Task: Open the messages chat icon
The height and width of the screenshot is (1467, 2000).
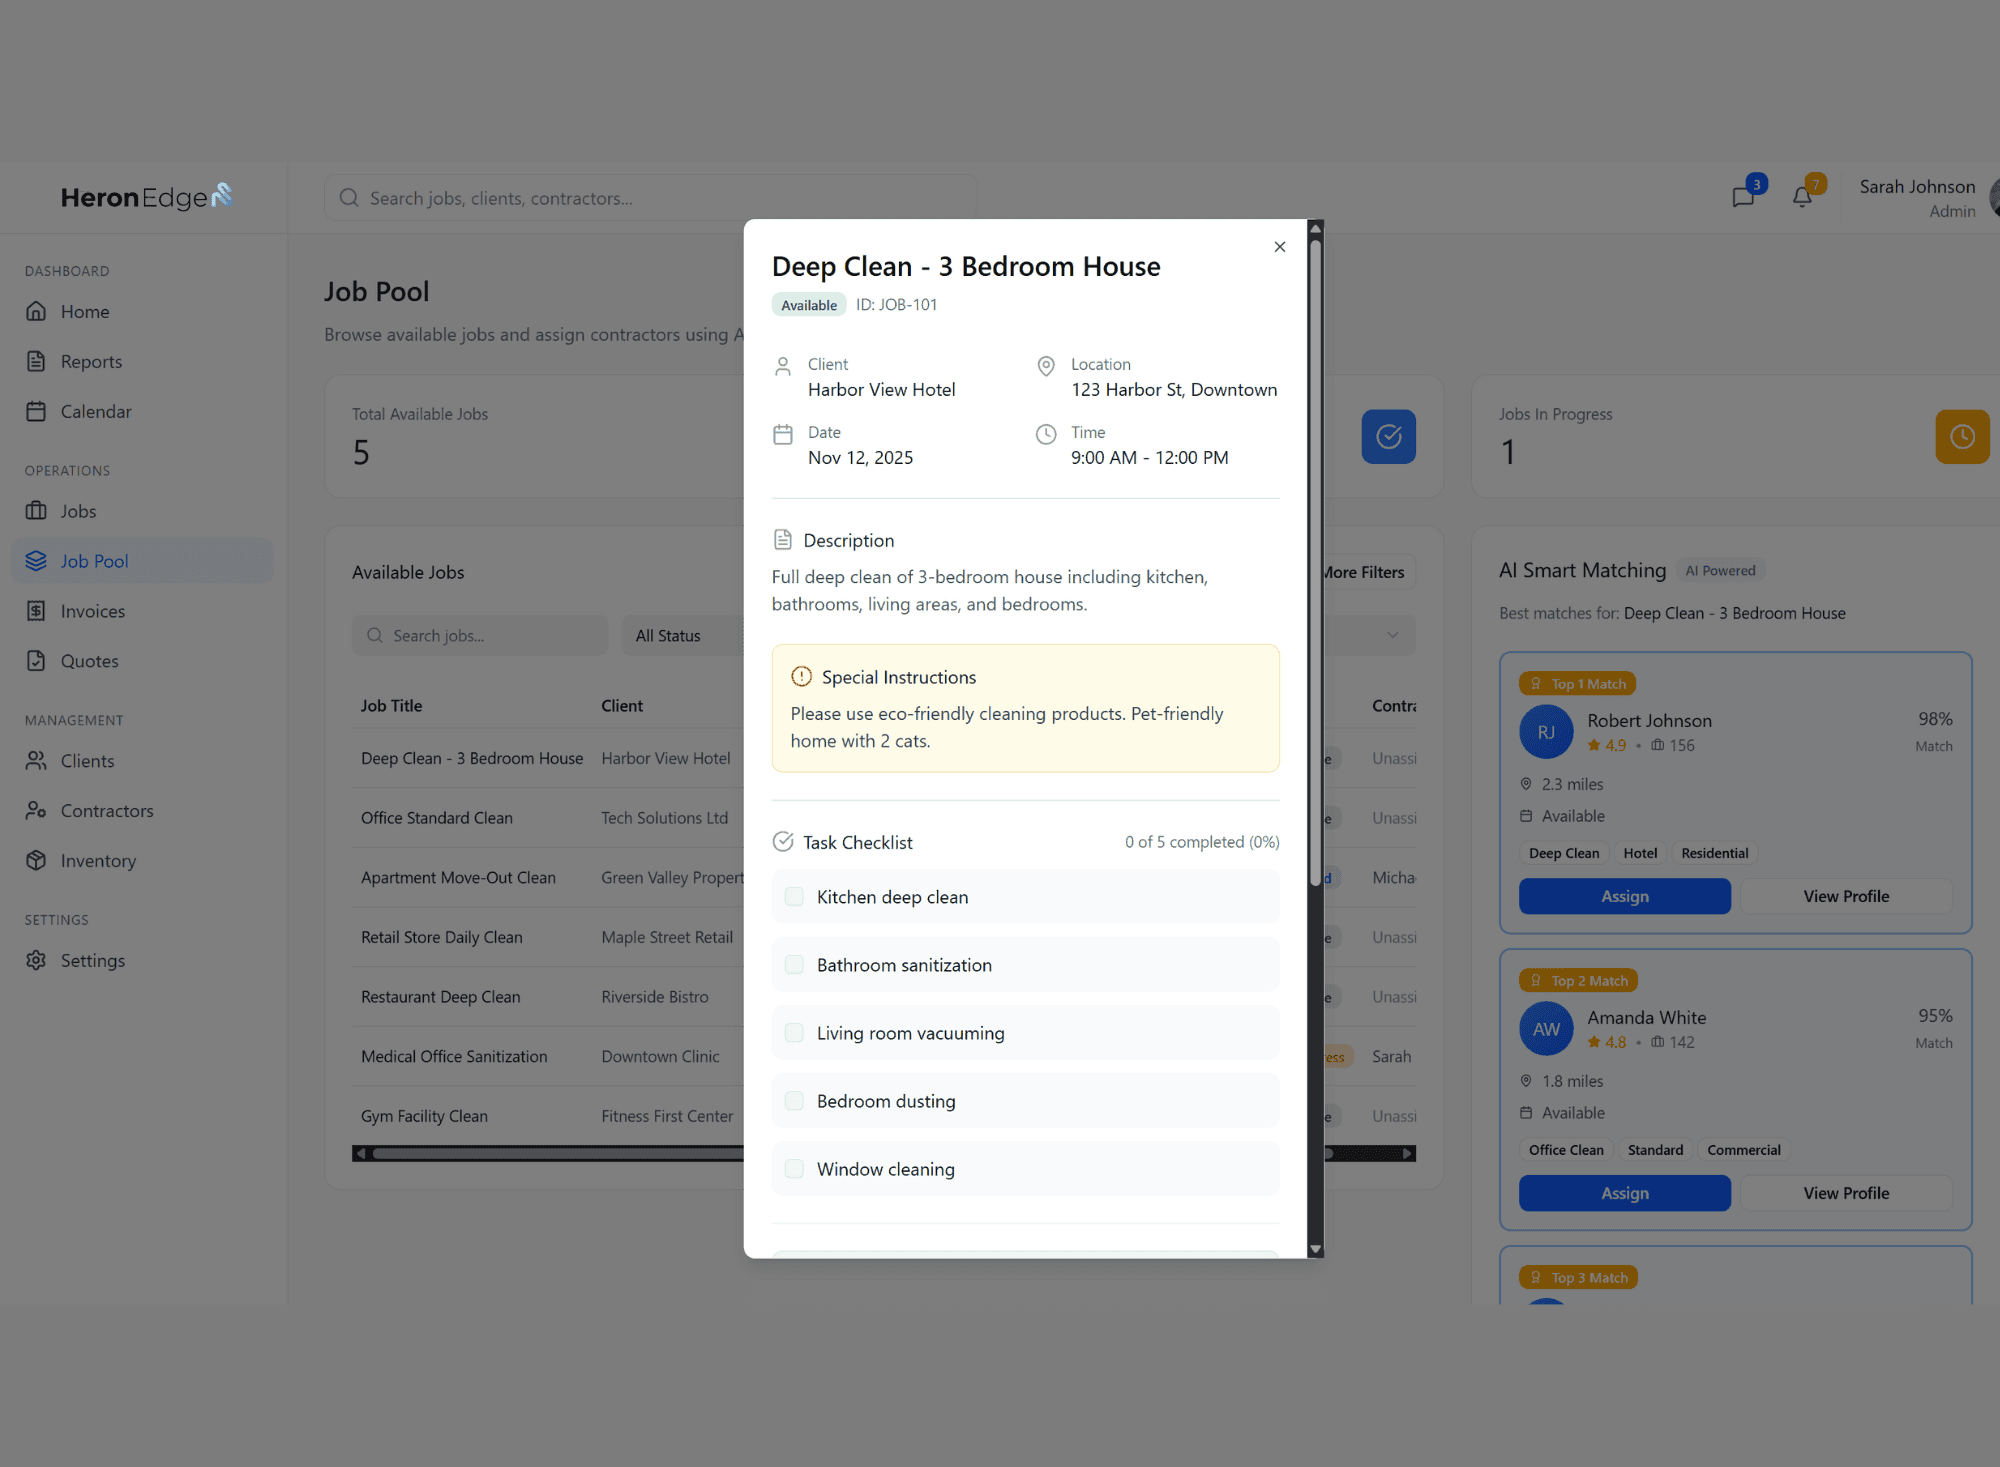Action: click(1743, 197)
